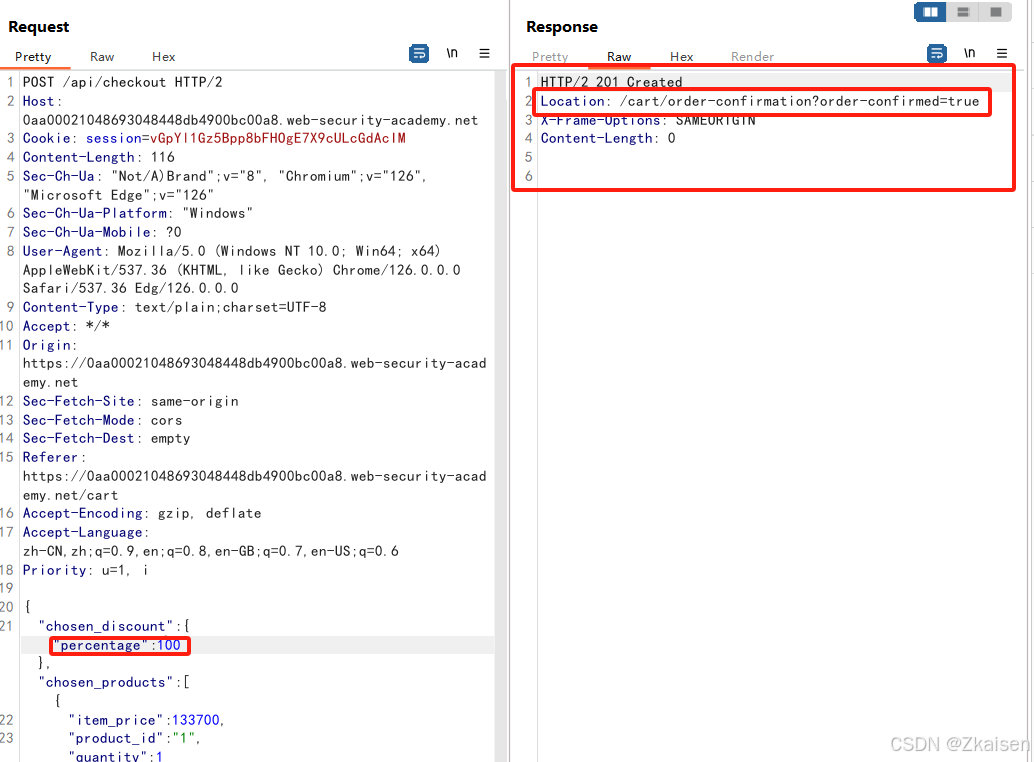This screenshot has height=762, width=1034.
Task: Select the Raw tab in Response panel
Action: pyautogui.click(x=619, y=57)
